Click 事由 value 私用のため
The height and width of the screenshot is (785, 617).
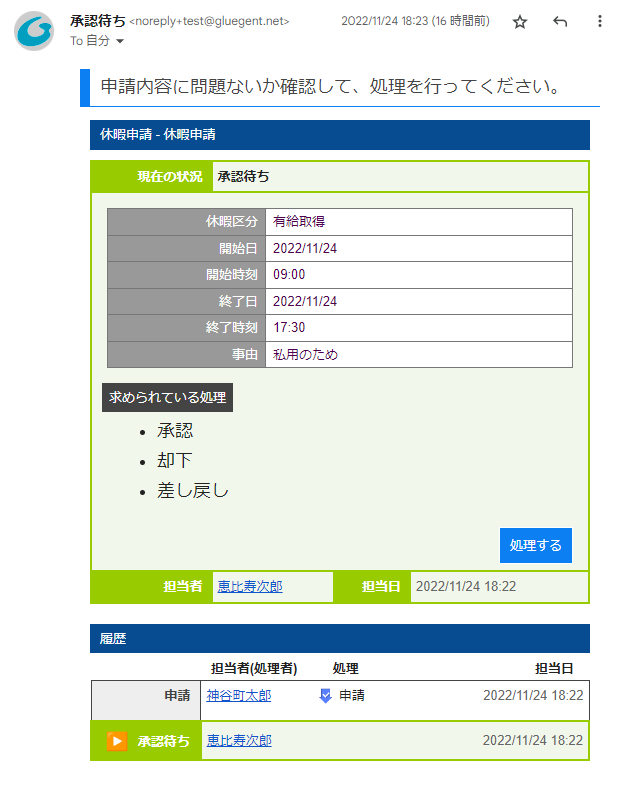(x=305, y=354)
